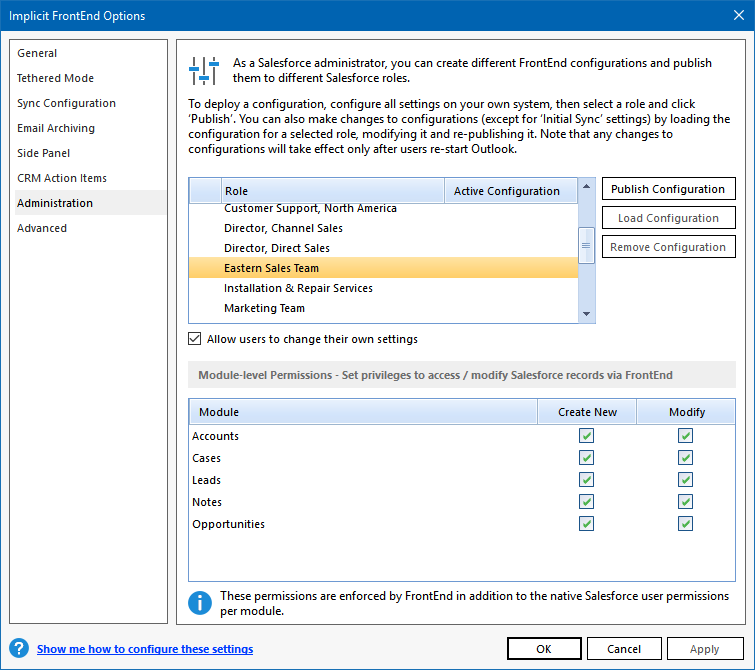
Task: Click the configuration sliders icon at top
Action: (x=204, y=70)
